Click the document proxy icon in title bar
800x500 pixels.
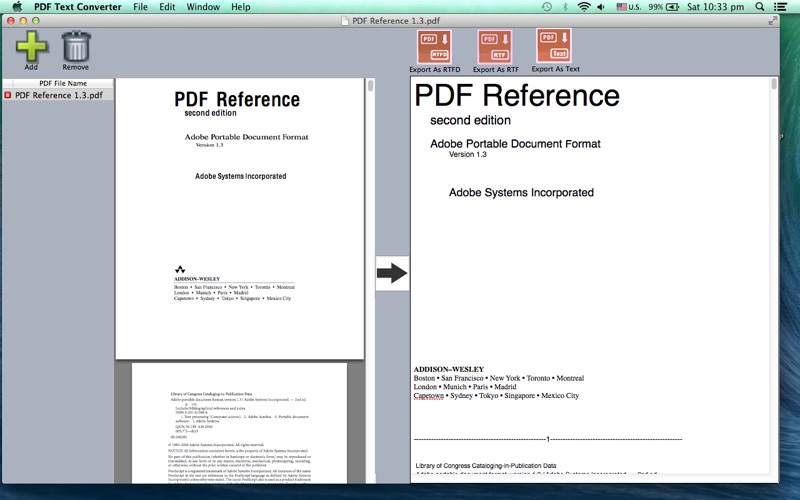pyautogui.click(x=345, y=20)
